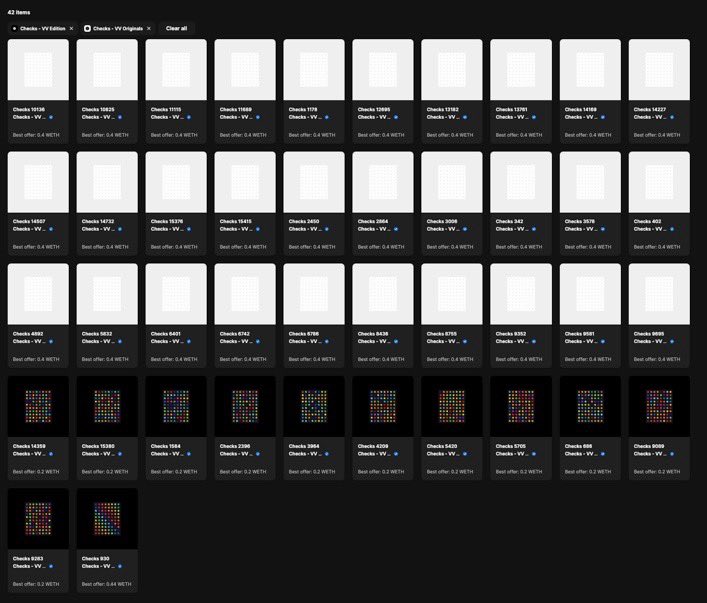Screen dimensions: 707x603
Task: Click the verified badge on Checks 342
Action: pyautogui.click(x=534, y=229)
